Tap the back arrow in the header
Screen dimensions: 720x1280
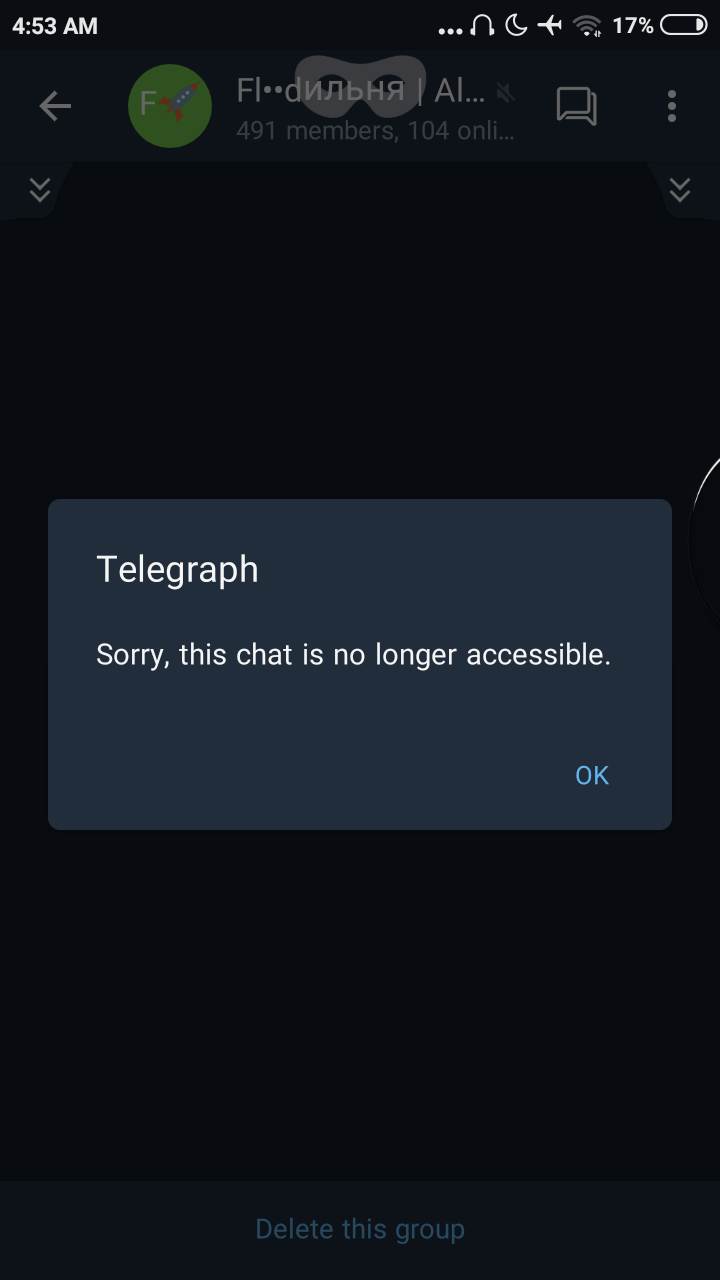55,105
